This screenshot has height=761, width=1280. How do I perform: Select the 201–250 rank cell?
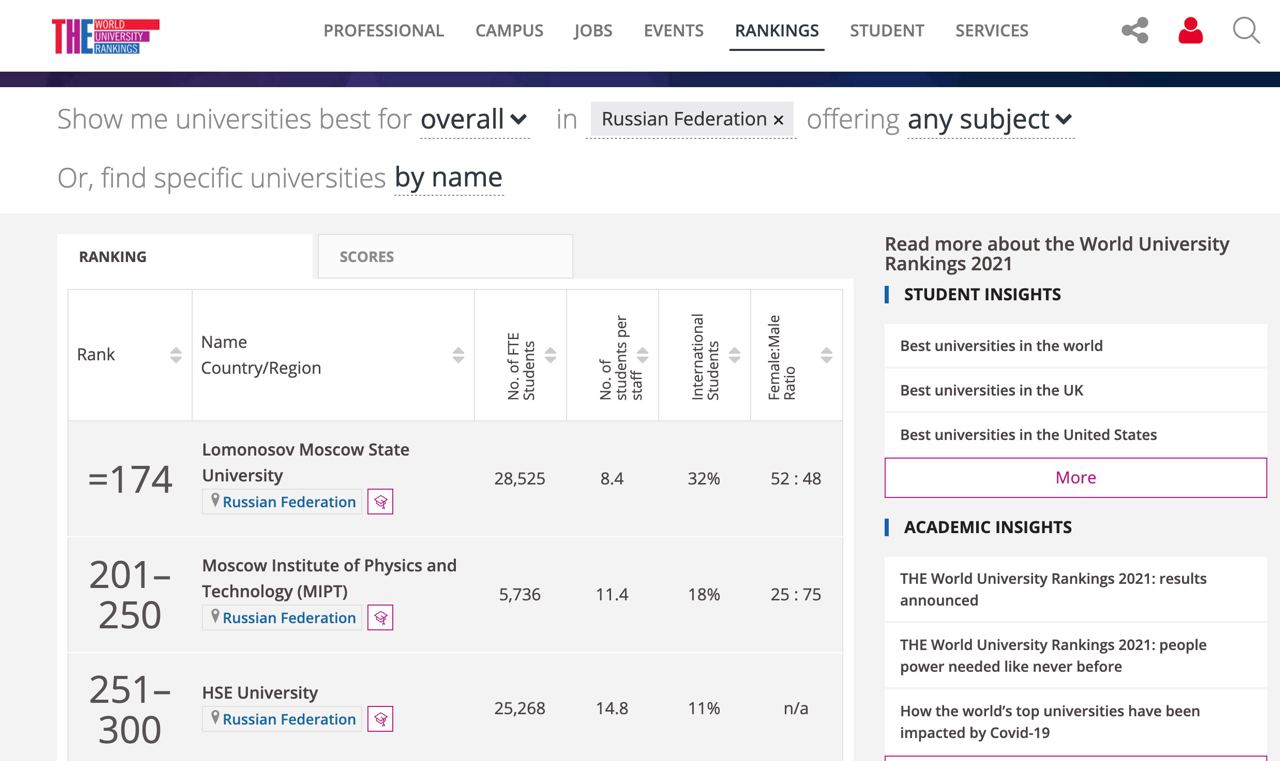click(x=130, y=595)
